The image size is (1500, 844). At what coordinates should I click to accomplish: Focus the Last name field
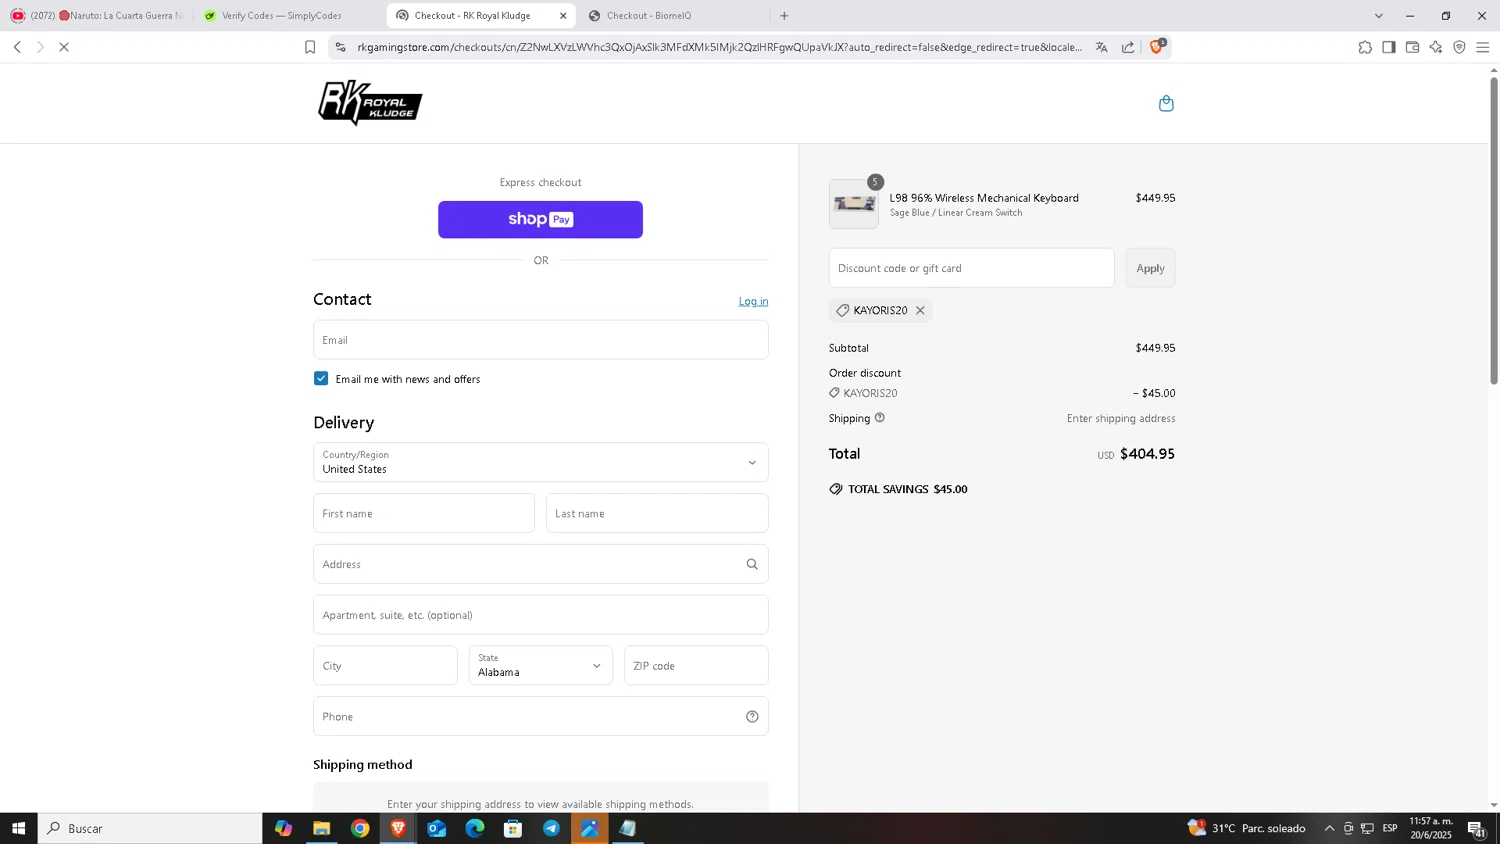point(657,513)
